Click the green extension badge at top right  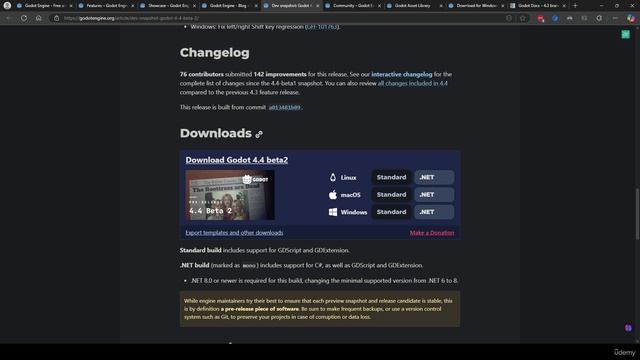[625, 35]
